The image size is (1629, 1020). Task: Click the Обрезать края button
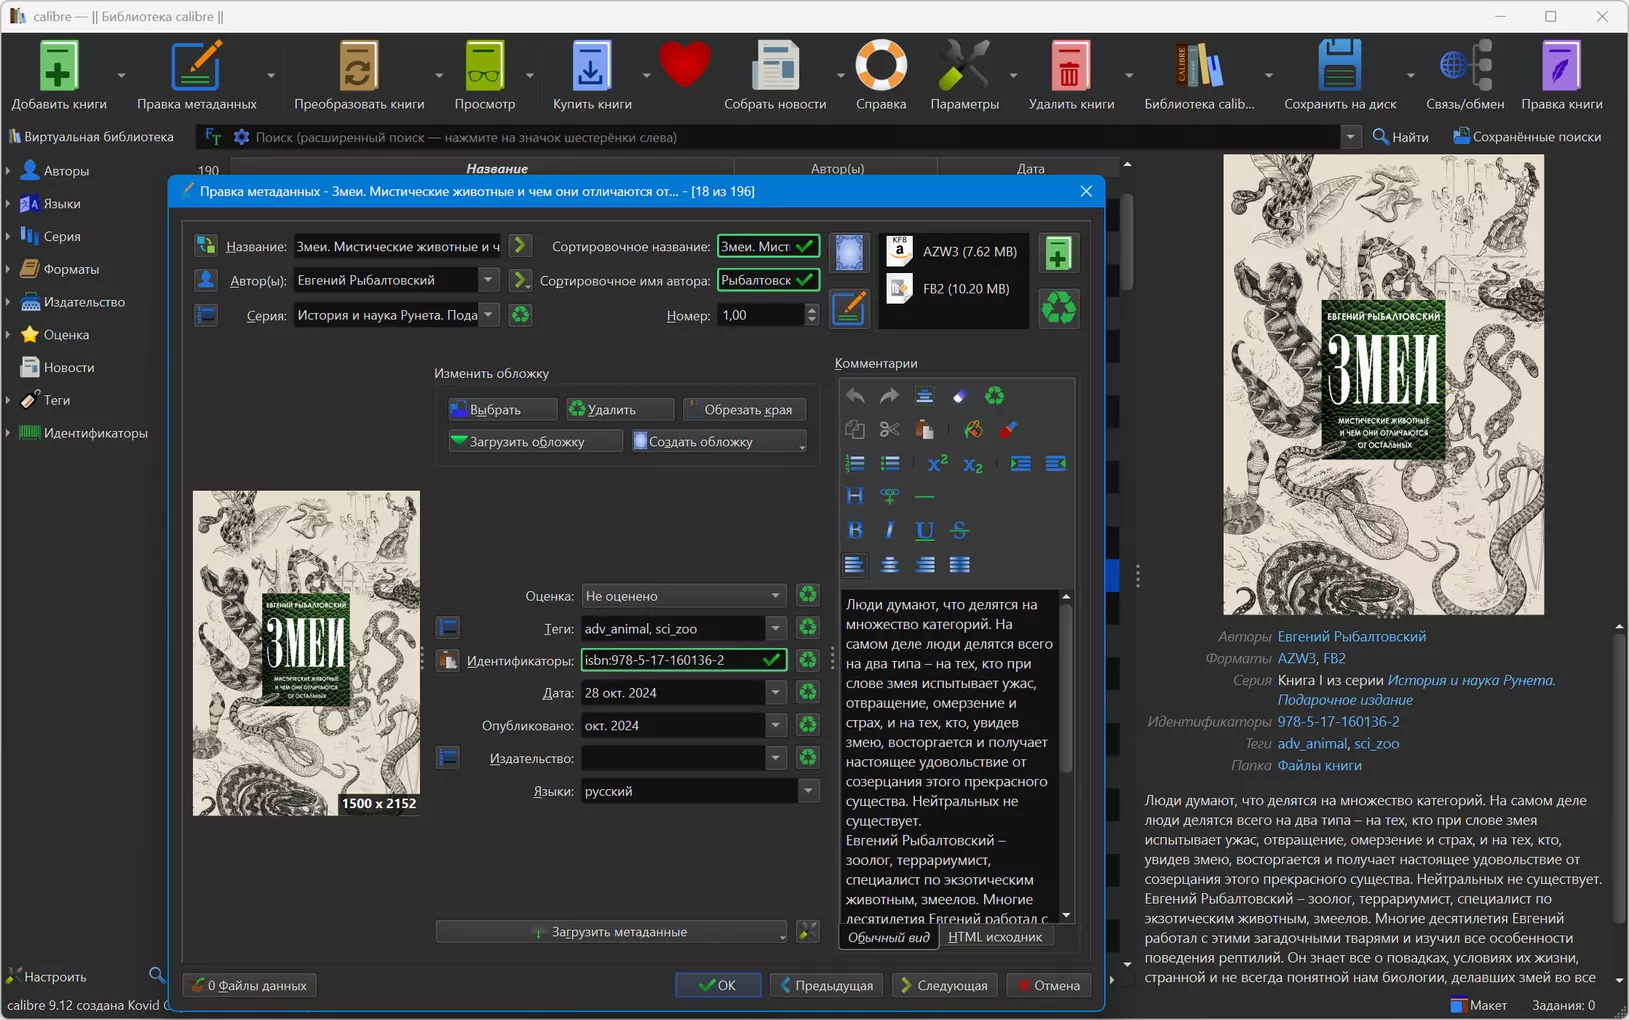click(745, 409)
